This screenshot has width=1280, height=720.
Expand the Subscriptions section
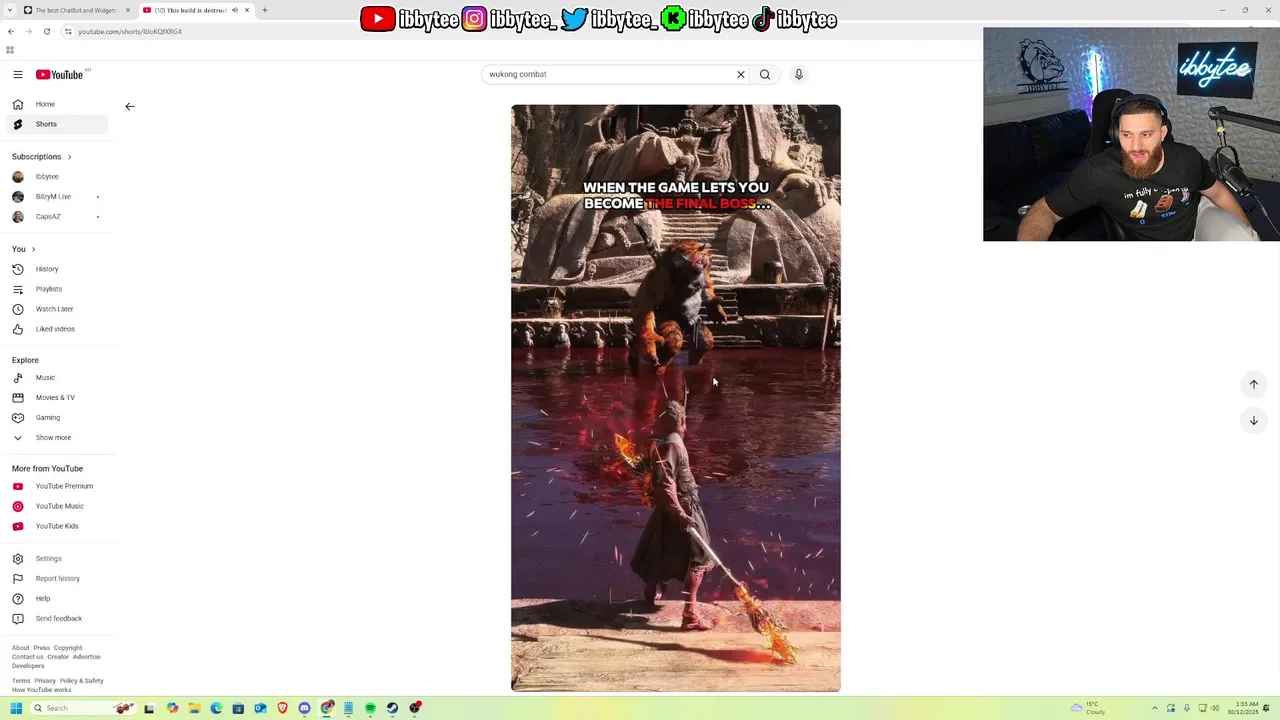(41, 157)
